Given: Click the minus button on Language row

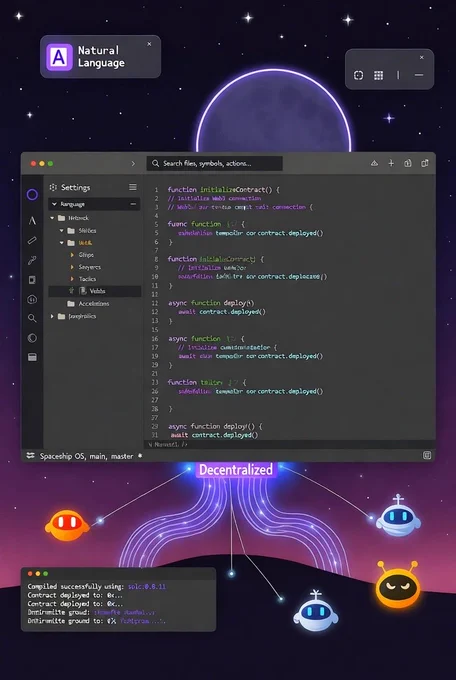Looking at the screenshot, I should tap(133, 204).
